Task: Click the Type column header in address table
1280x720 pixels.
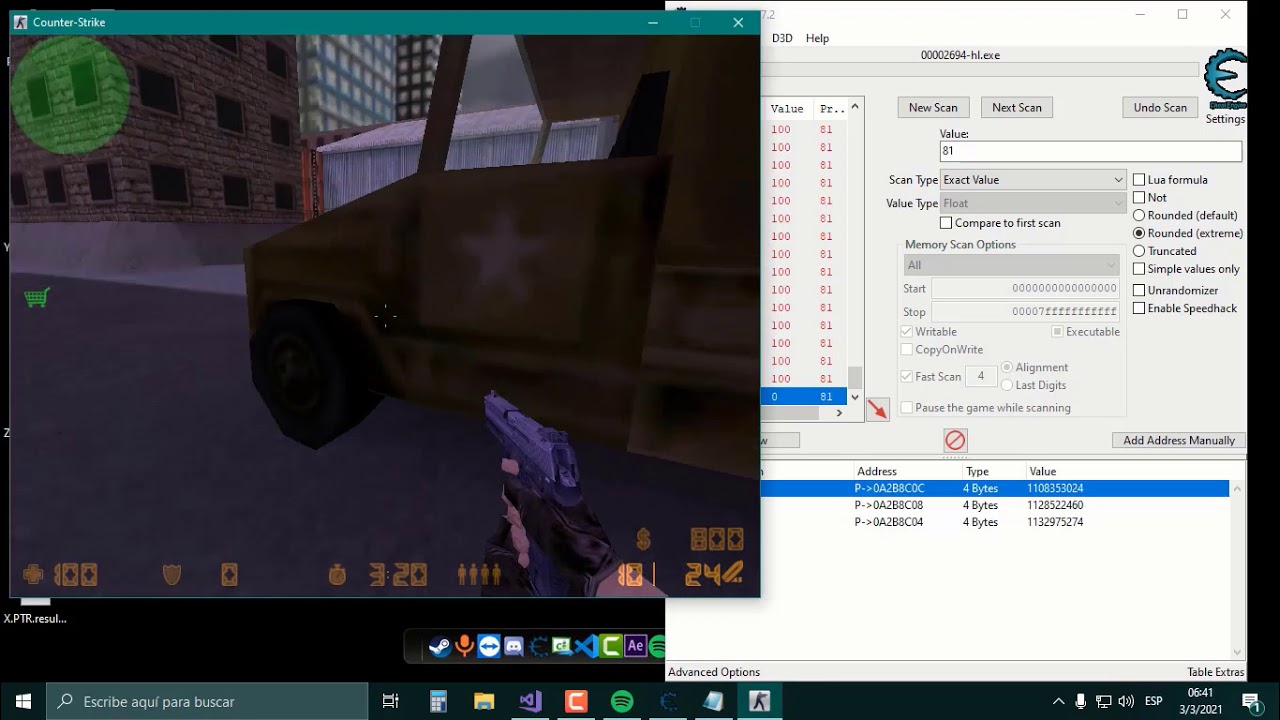Action: click(977, 471)
